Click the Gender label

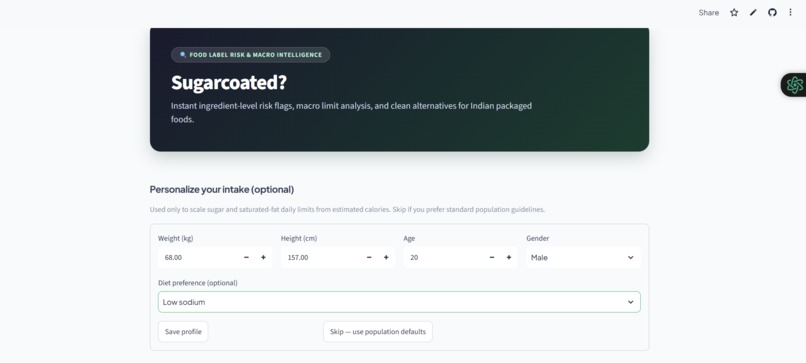538,239
